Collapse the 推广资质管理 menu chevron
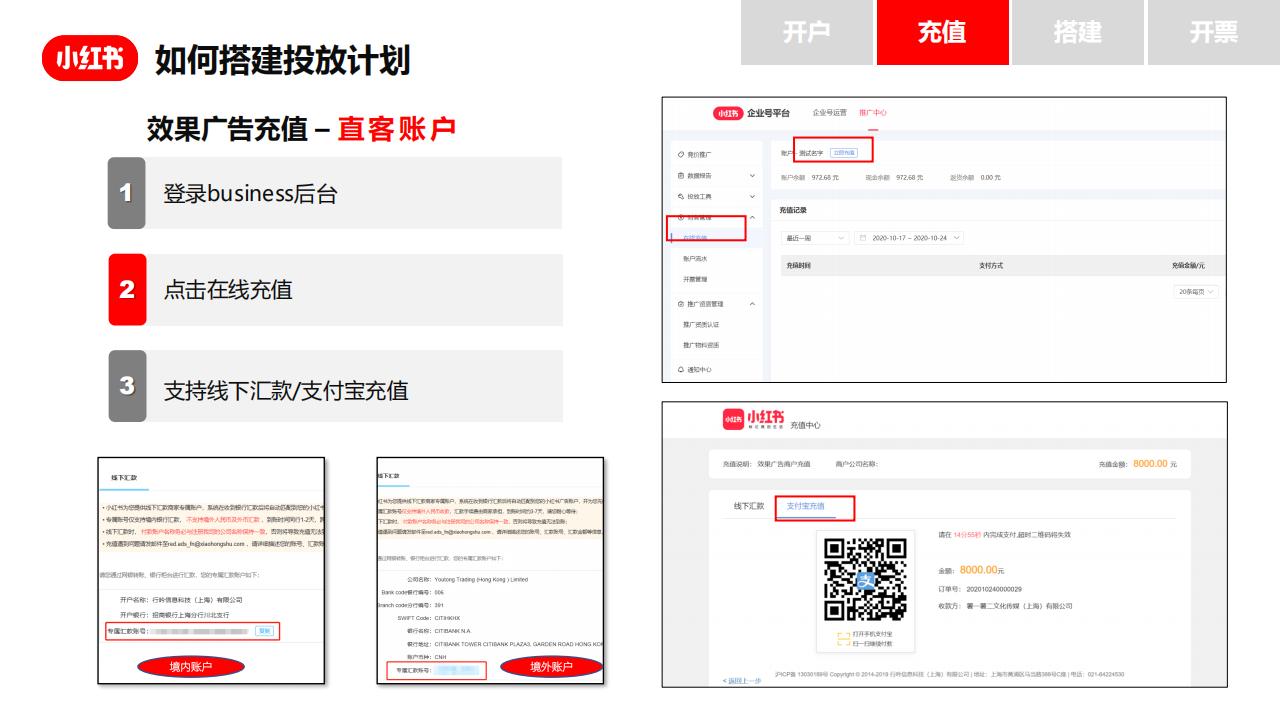The image size is (1280, 720). [x=752, y=304]
